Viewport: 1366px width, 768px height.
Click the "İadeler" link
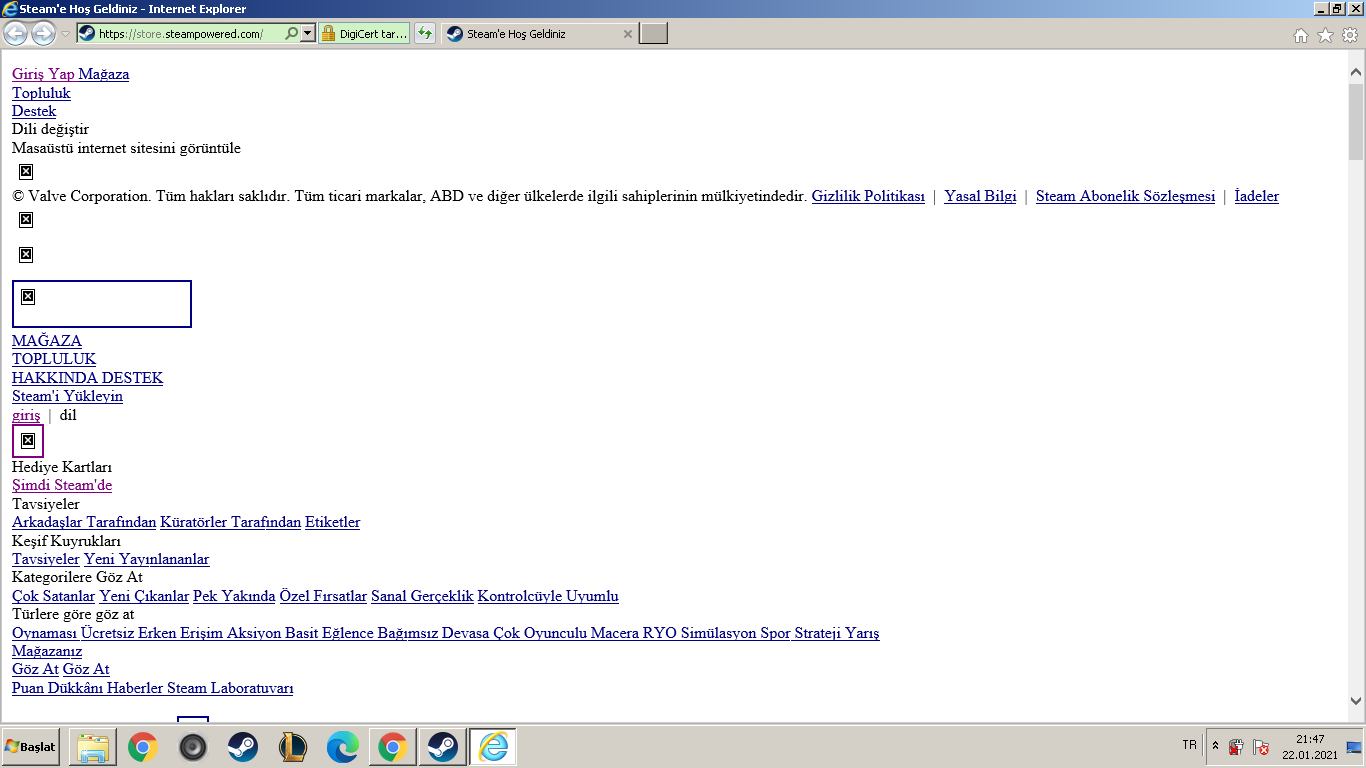[x=1257, y=196]
